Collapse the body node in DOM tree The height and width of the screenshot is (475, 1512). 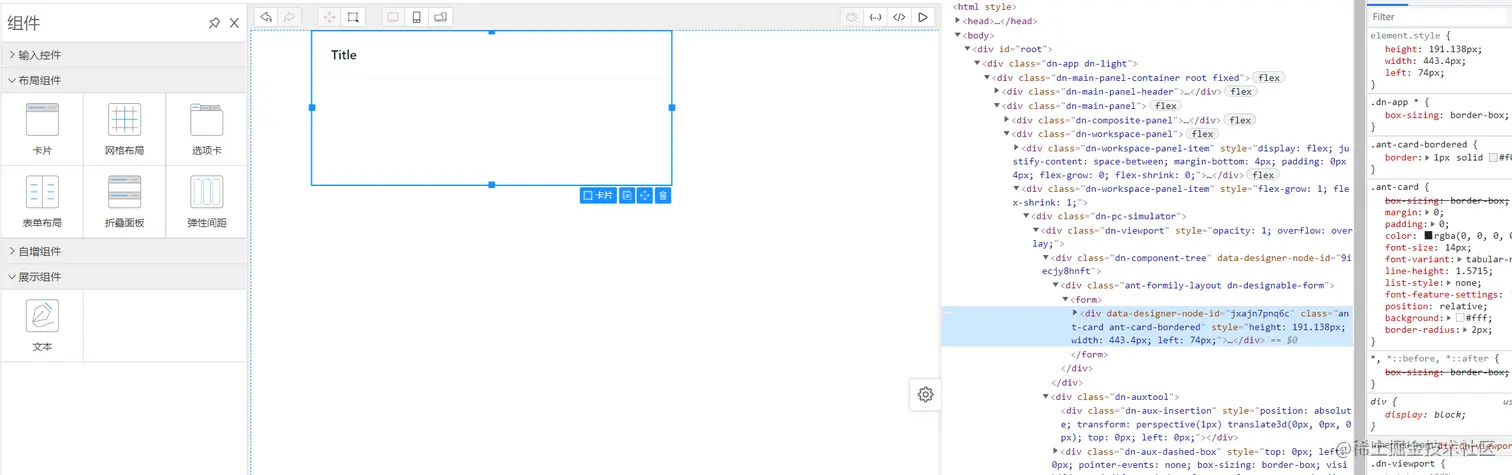pyautogui.click(x=958, y=35)
